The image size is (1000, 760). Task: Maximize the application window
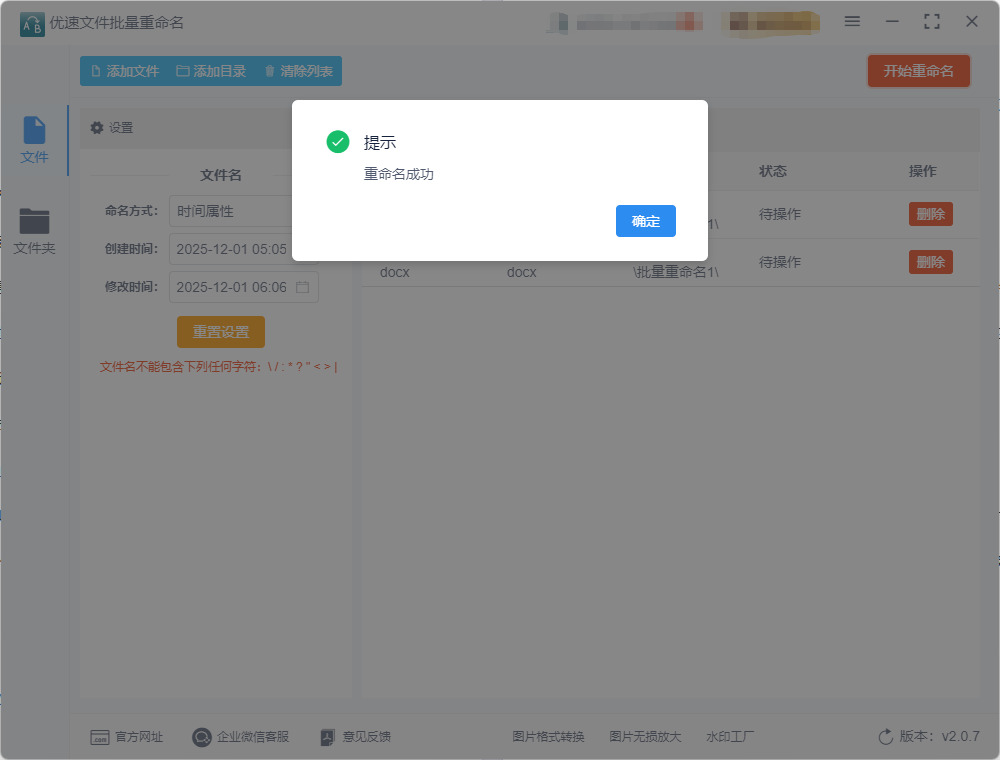pos(932,22)
